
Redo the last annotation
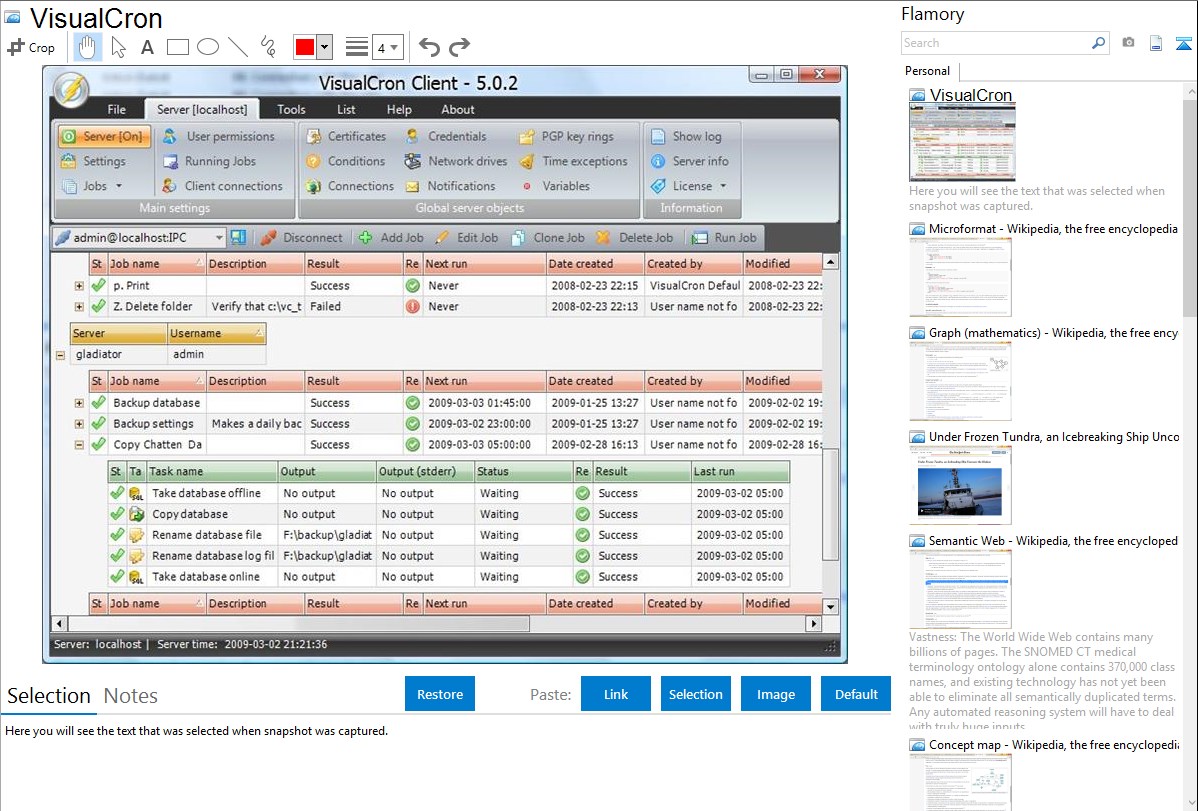point(459,47)
